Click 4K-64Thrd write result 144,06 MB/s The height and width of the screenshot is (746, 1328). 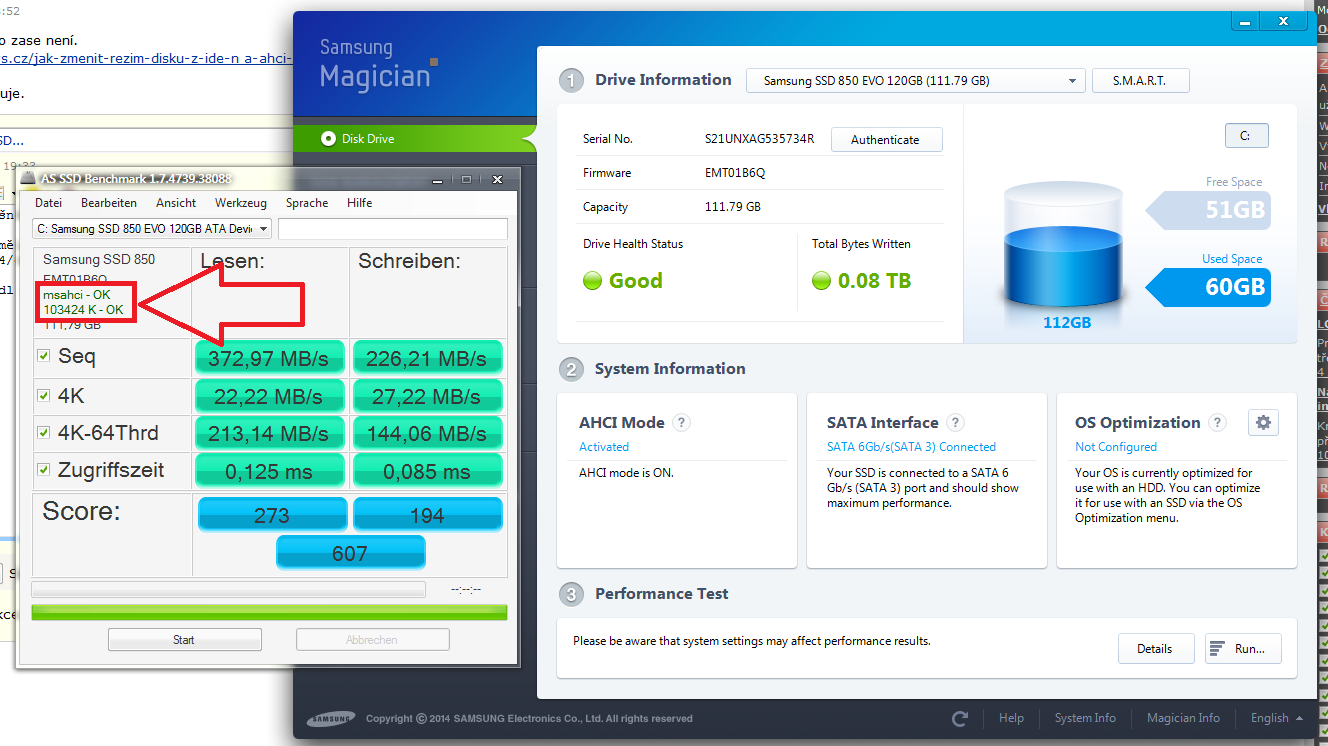tap(427, 433)
